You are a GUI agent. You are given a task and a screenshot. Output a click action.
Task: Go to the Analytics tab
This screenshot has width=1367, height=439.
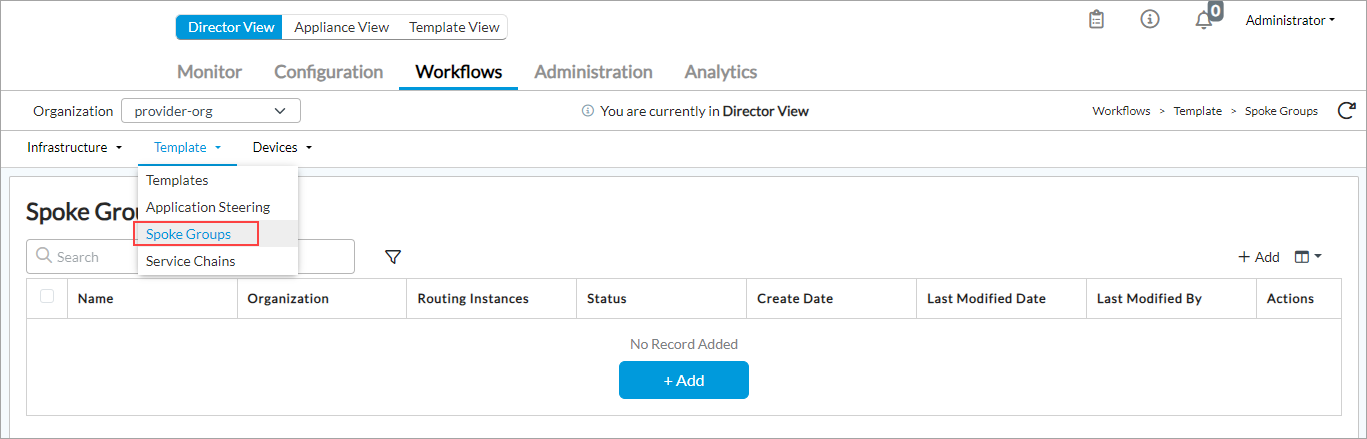coord(720,72)
